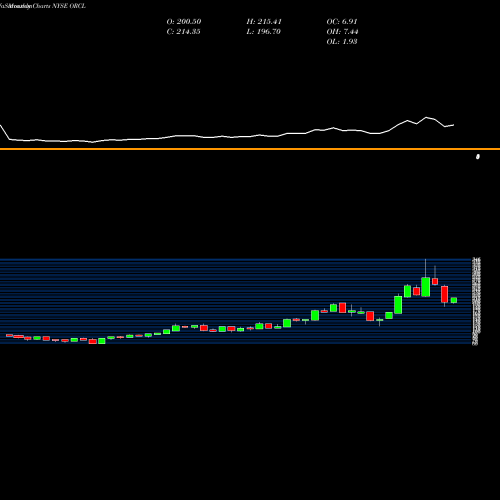
Task: Click the last green candle at chart's right end
Action: (x=454, y=300)
